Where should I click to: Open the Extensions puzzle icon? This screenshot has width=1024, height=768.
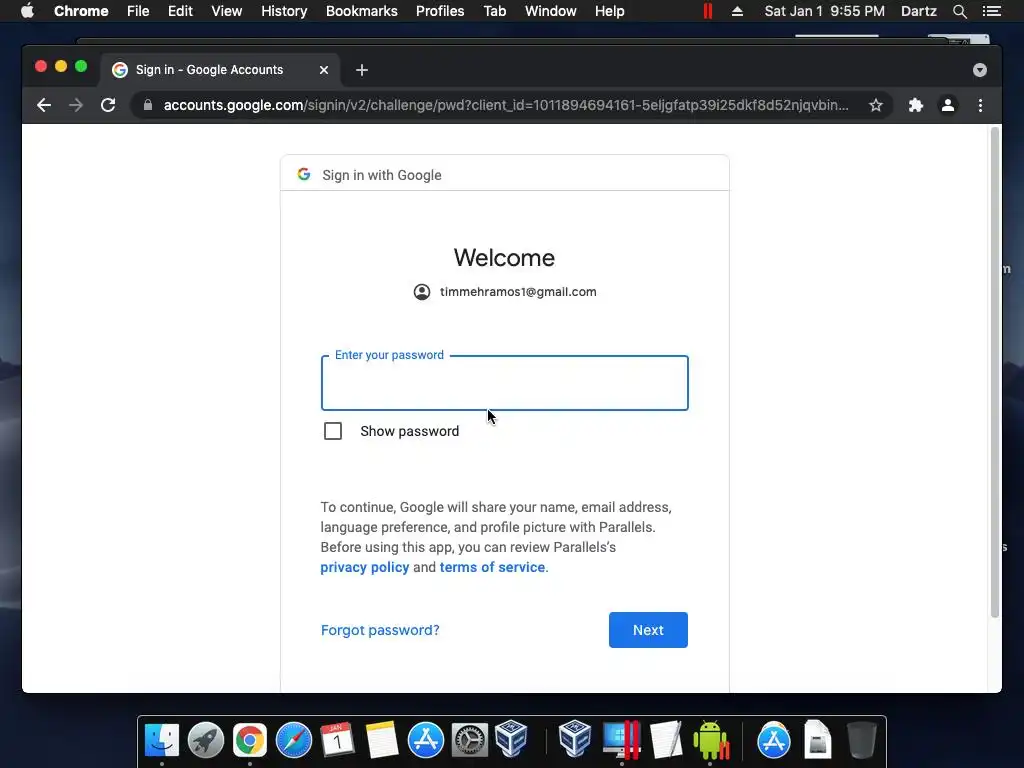pos(916,105)
